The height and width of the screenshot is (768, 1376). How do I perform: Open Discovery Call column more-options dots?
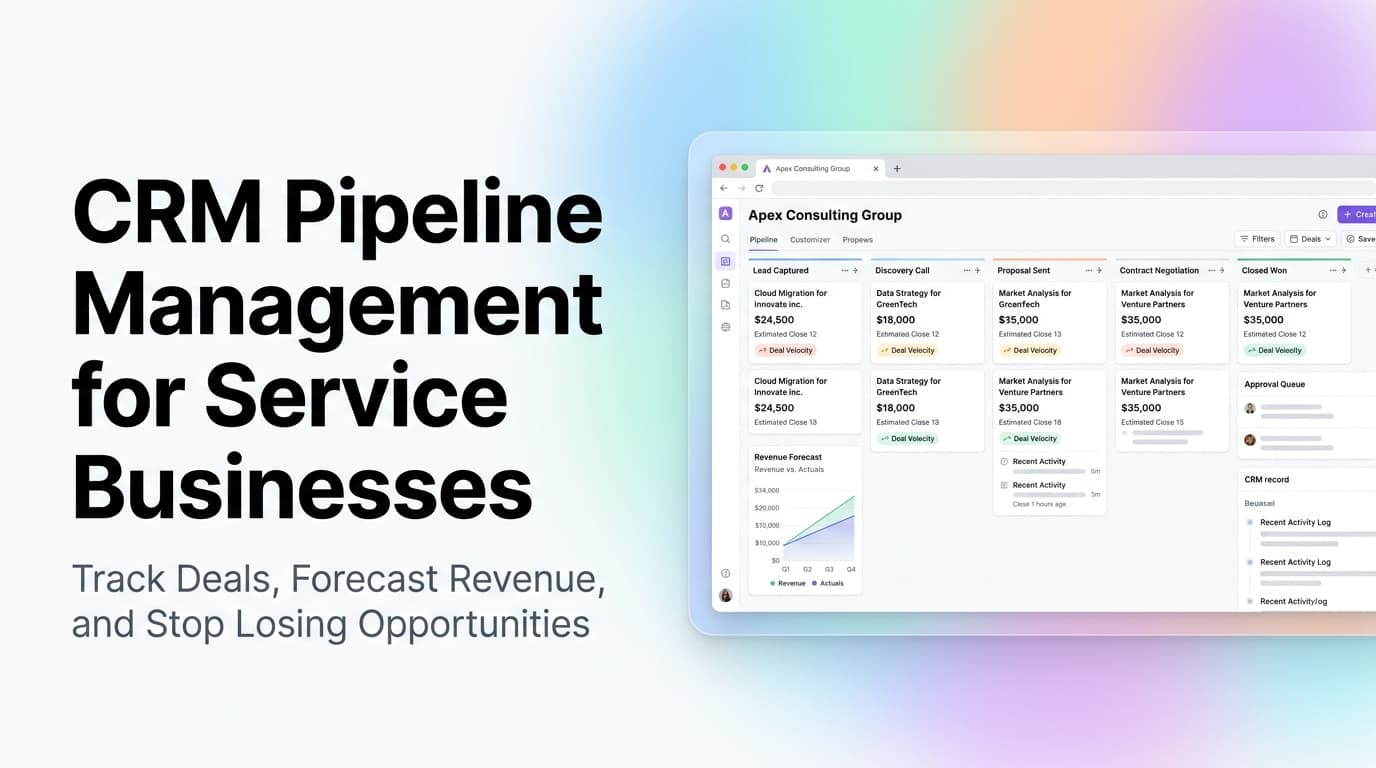(x=967, y=271)
